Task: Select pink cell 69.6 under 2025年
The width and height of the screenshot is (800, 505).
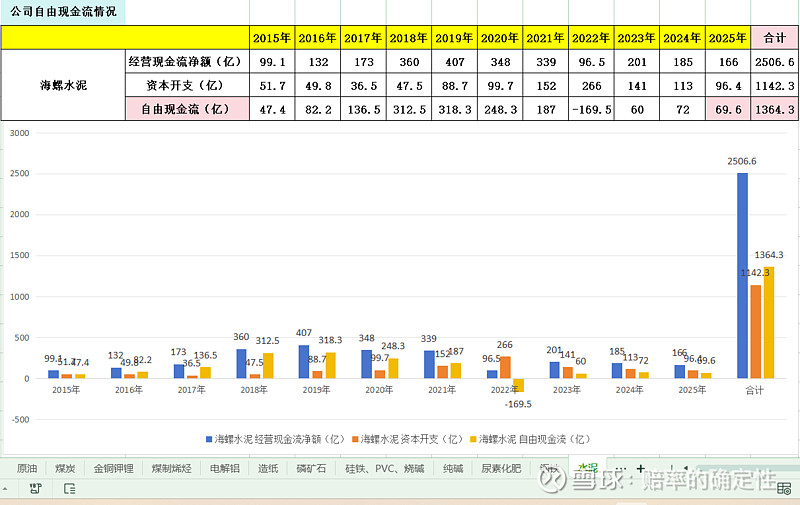Action: (x=728, y=109)
